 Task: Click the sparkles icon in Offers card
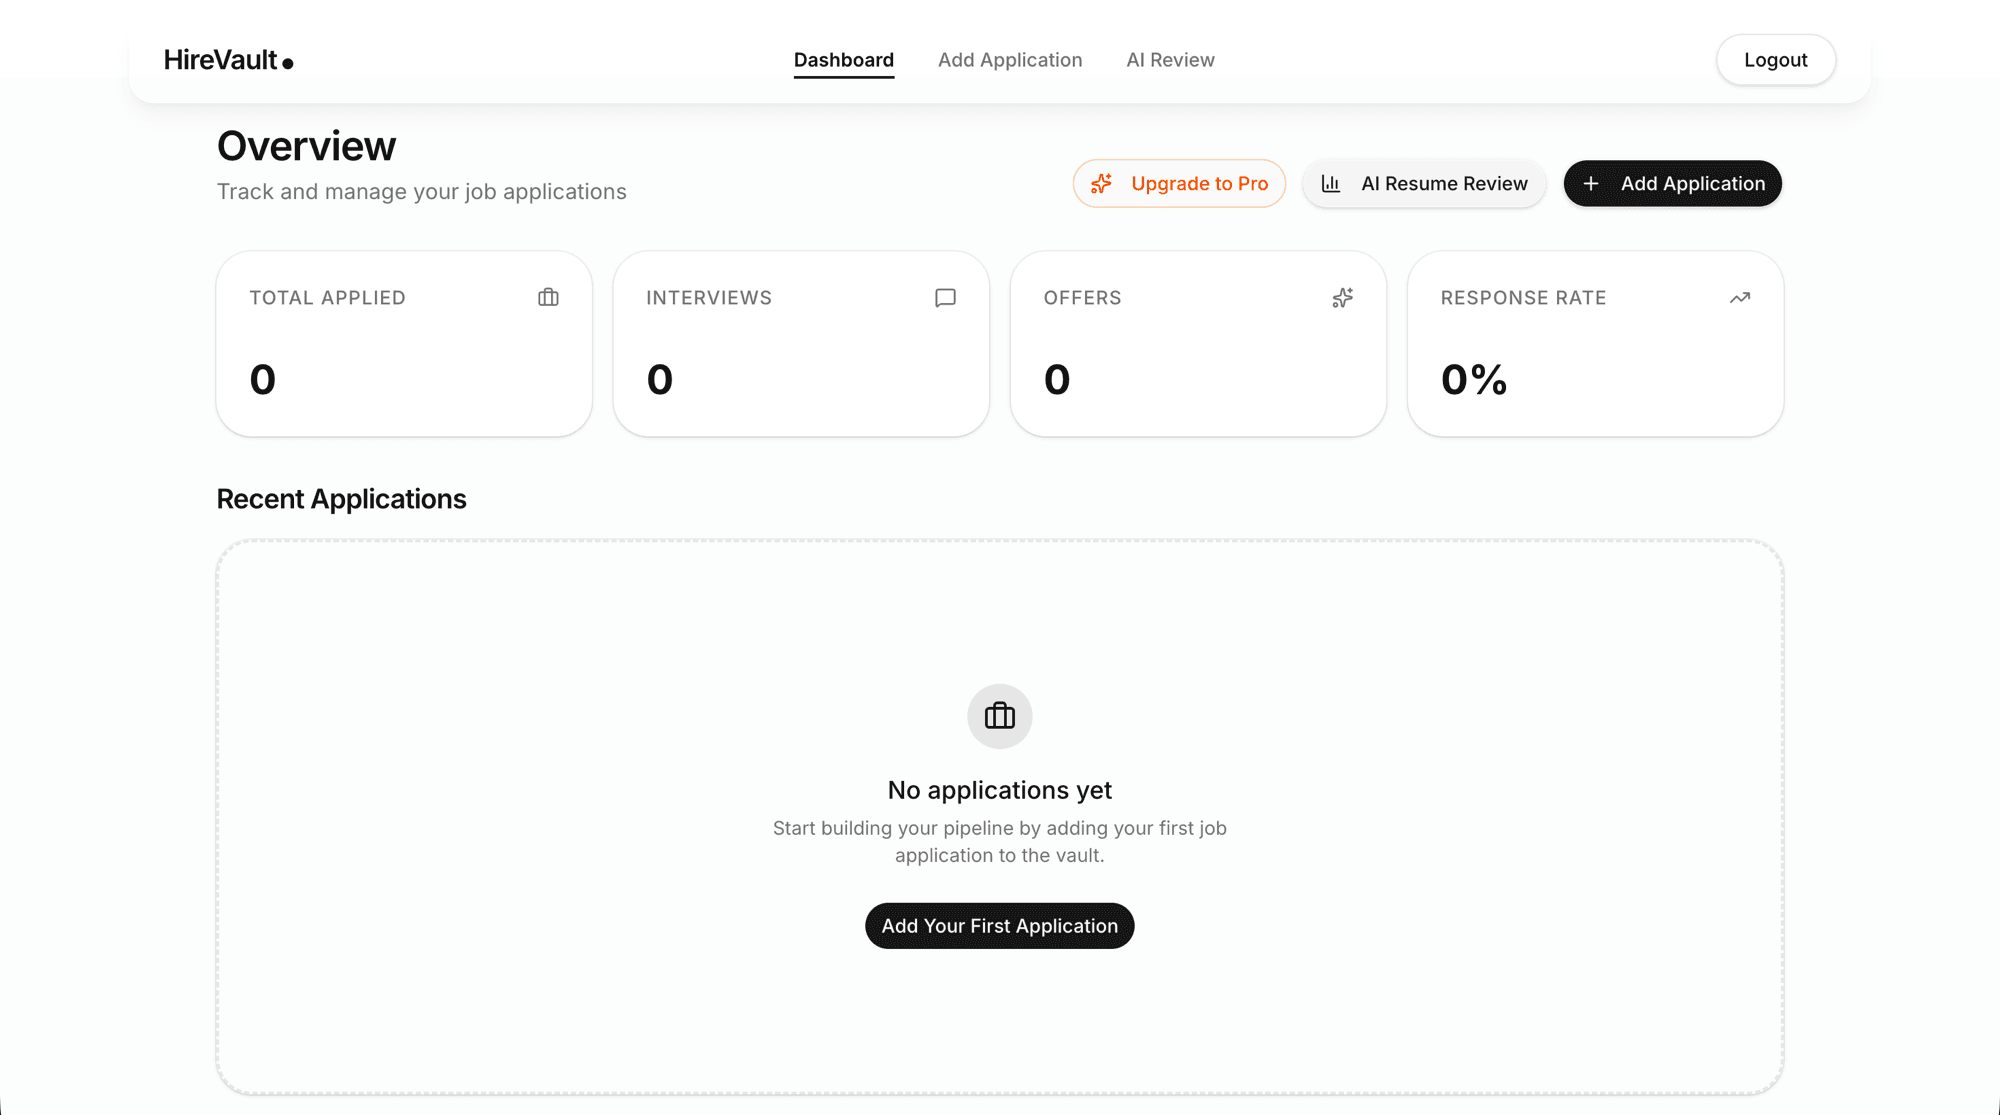(x=1342, y=297)
